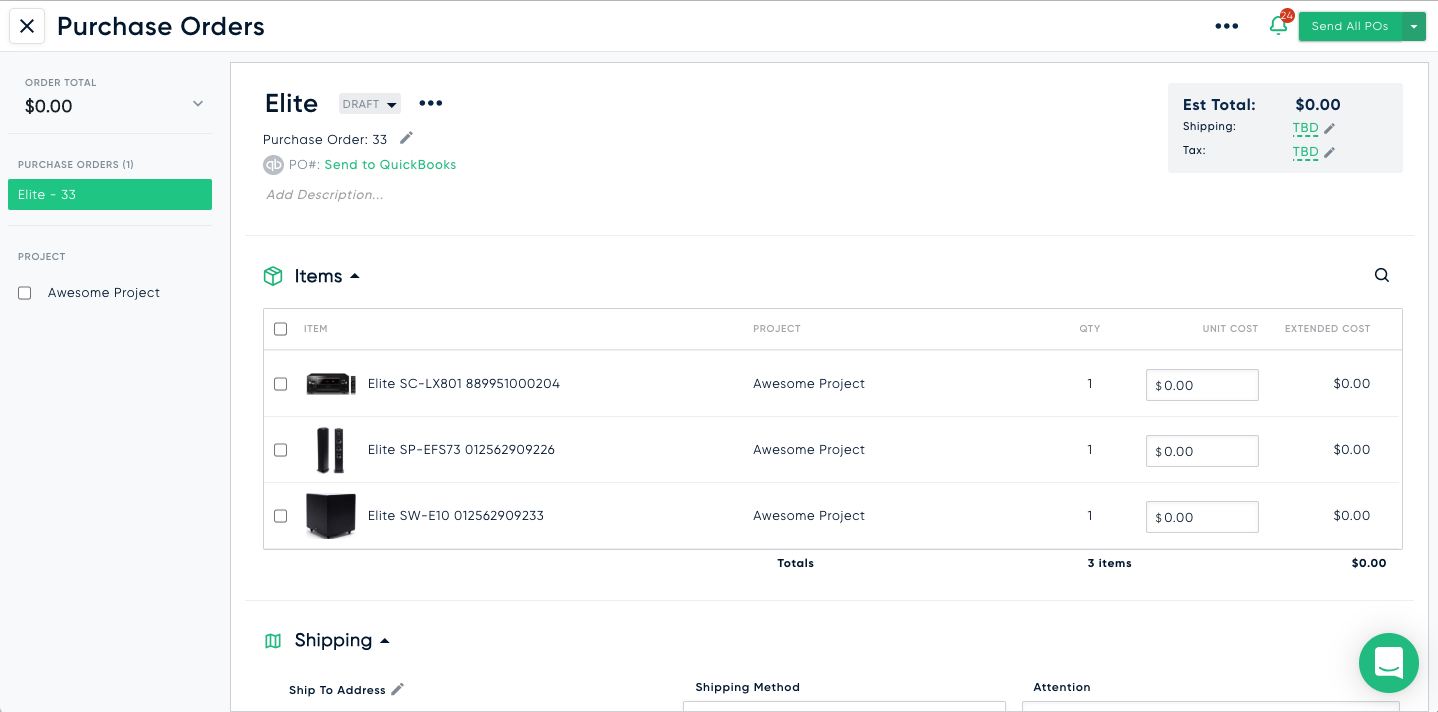The image size is (1438, 712).
Task: Close the Purchase Orders screen
Action: click(x=27, y=26)
